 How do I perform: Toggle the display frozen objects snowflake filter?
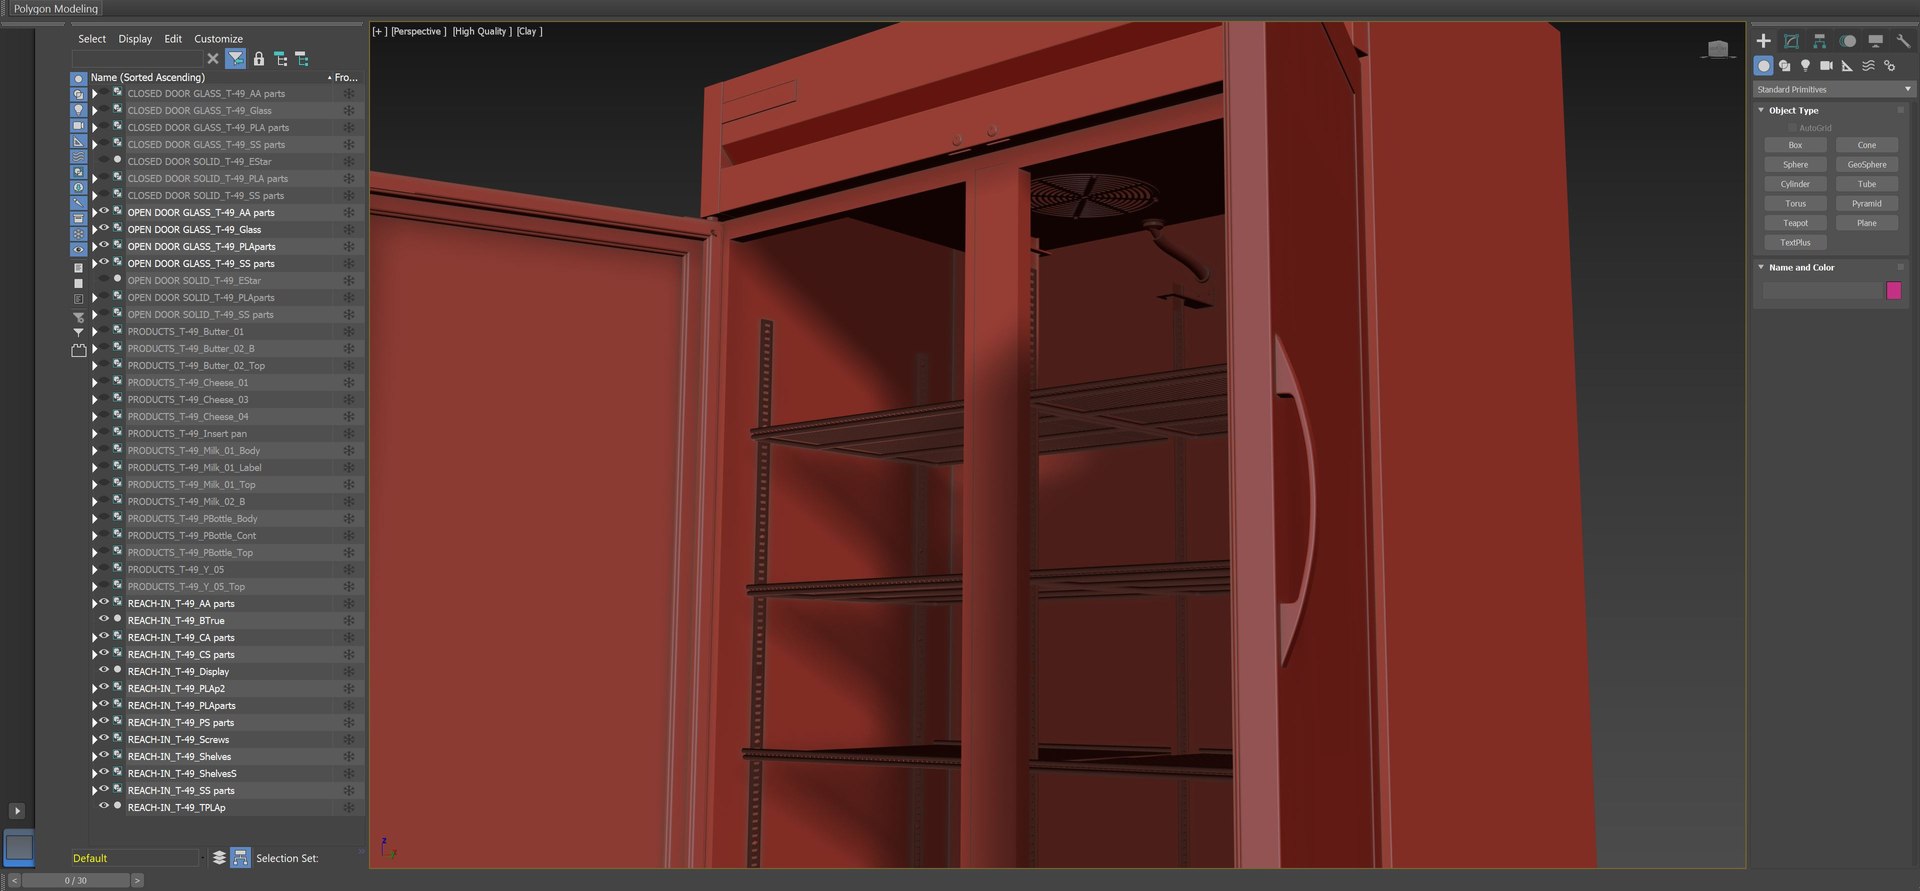point(78,234)
